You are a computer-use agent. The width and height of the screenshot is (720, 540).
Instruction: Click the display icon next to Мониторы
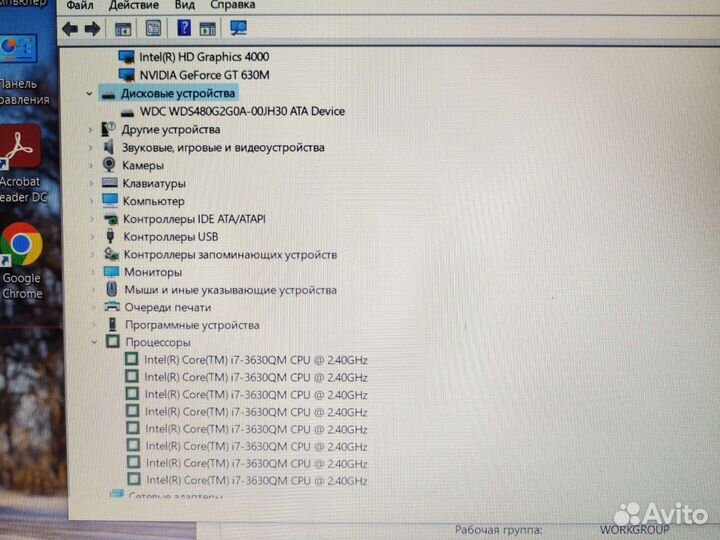point(112,271)
